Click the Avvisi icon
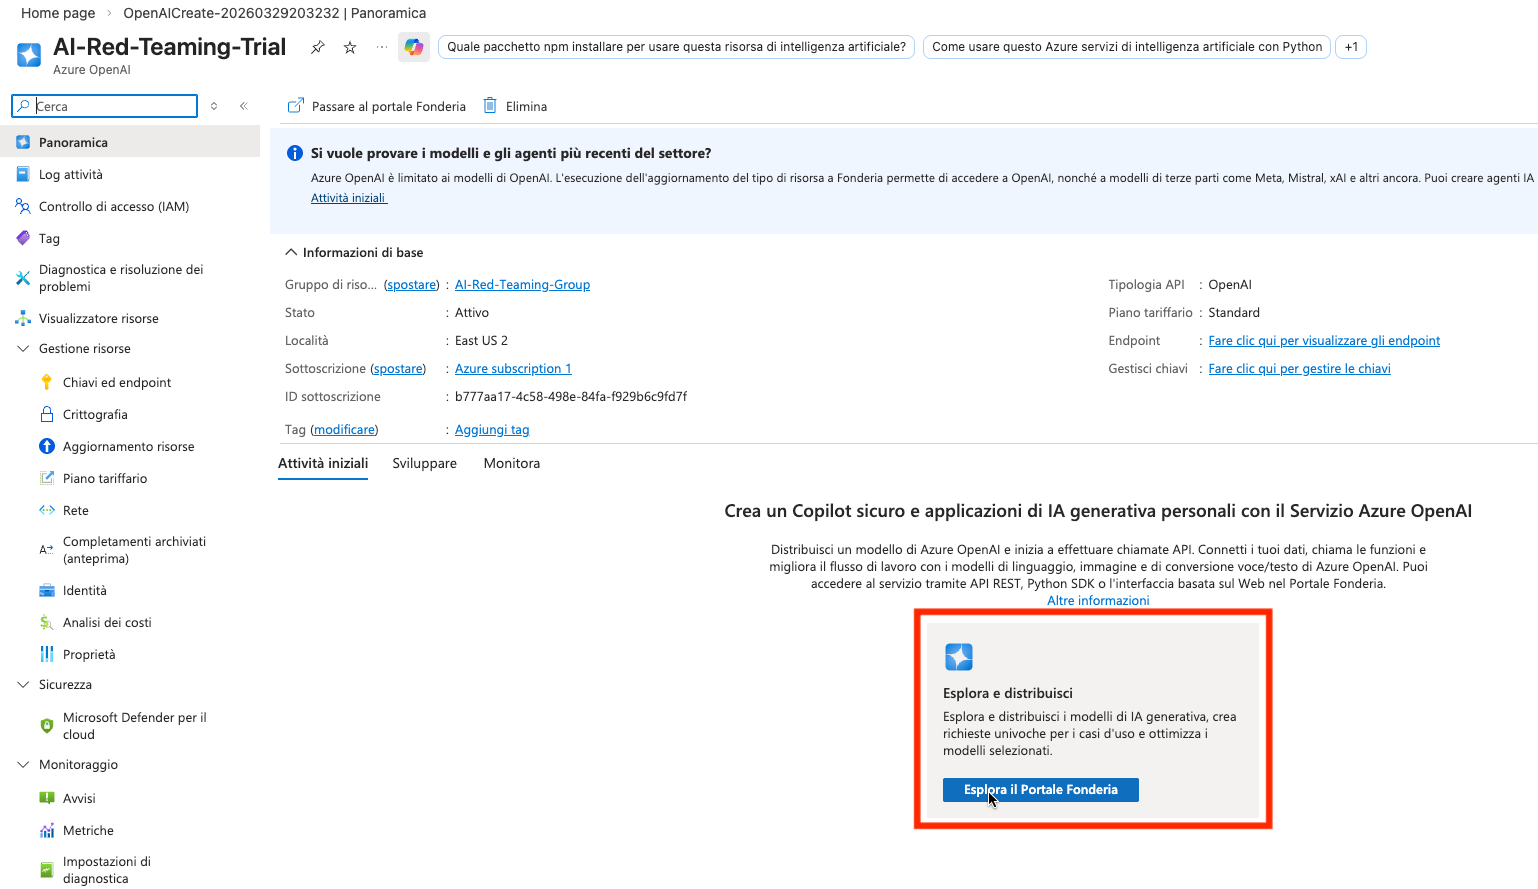The height and width of the screenshot is (889, 1538). click(x=47, y=799)
